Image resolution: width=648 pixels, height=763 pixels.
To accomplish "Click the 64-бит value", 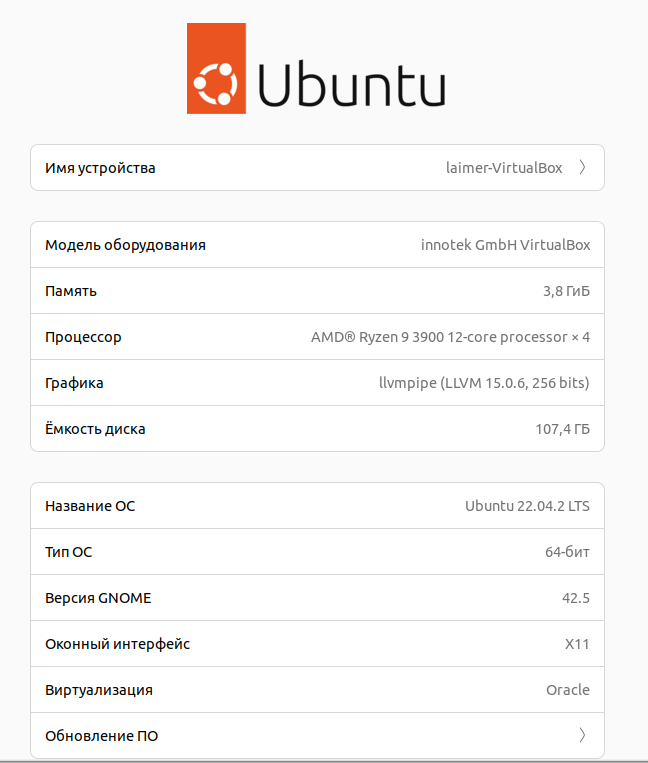I will pyautogui.click(x=567, y=552).
